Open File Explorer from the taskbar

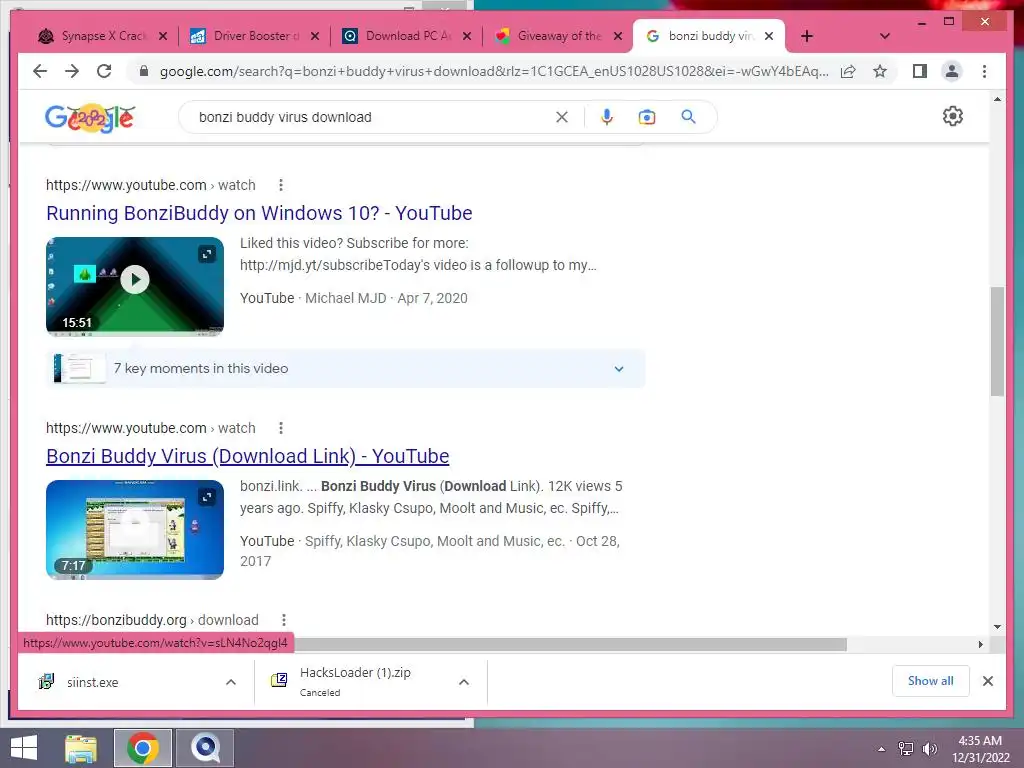[x=81, y=748]
